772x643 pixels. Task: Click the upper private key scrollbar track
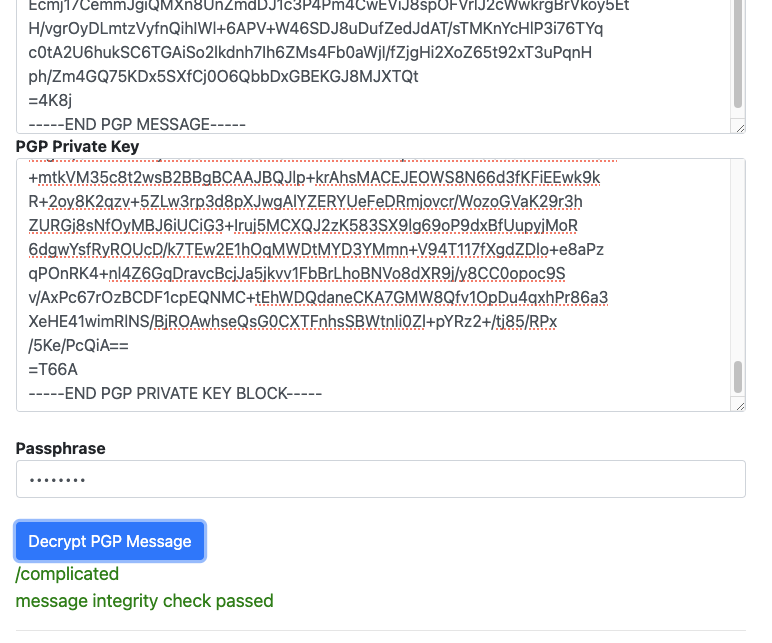click(x=739, y=250)
